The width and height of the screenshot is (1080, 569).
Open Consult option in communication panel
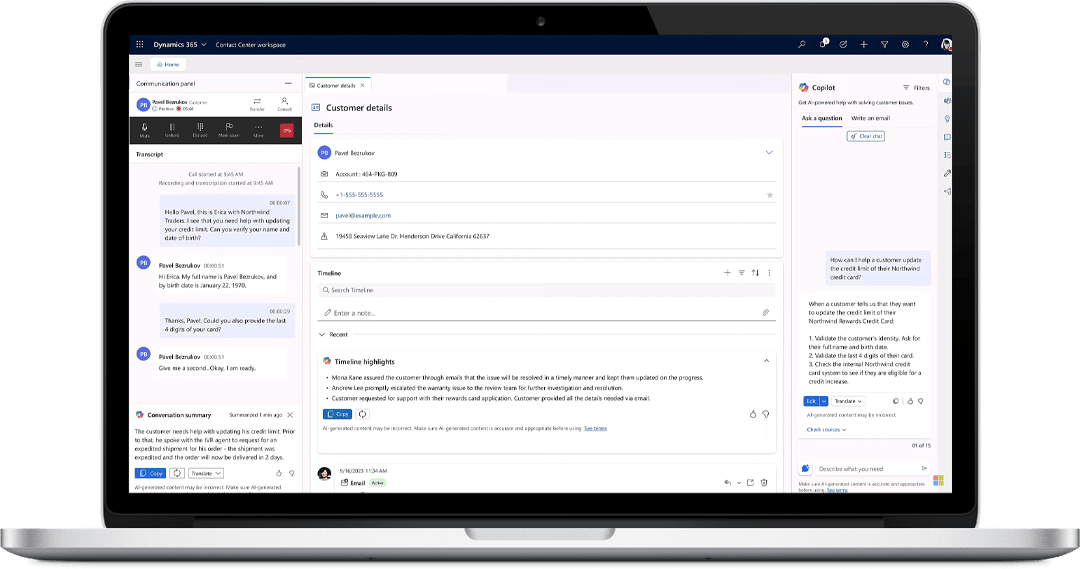tap(285, 103)
